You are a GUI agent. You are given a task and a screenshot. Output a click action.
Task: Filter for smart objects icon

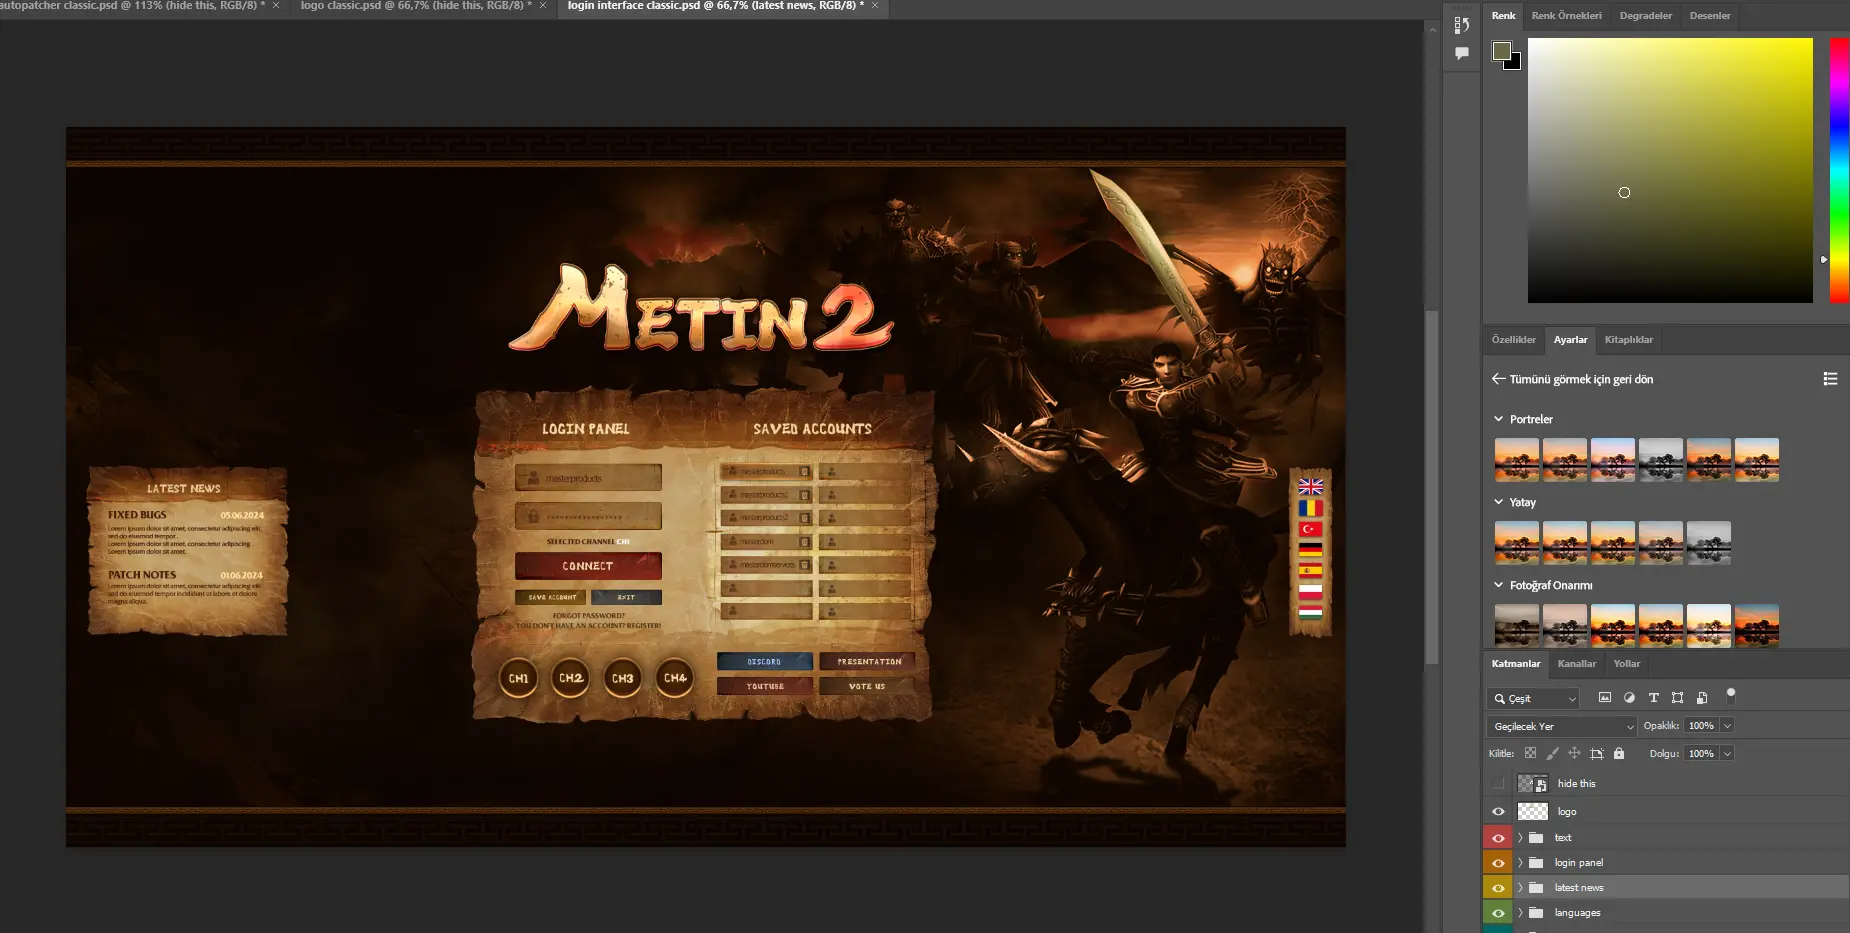(x=1702, y=699)
